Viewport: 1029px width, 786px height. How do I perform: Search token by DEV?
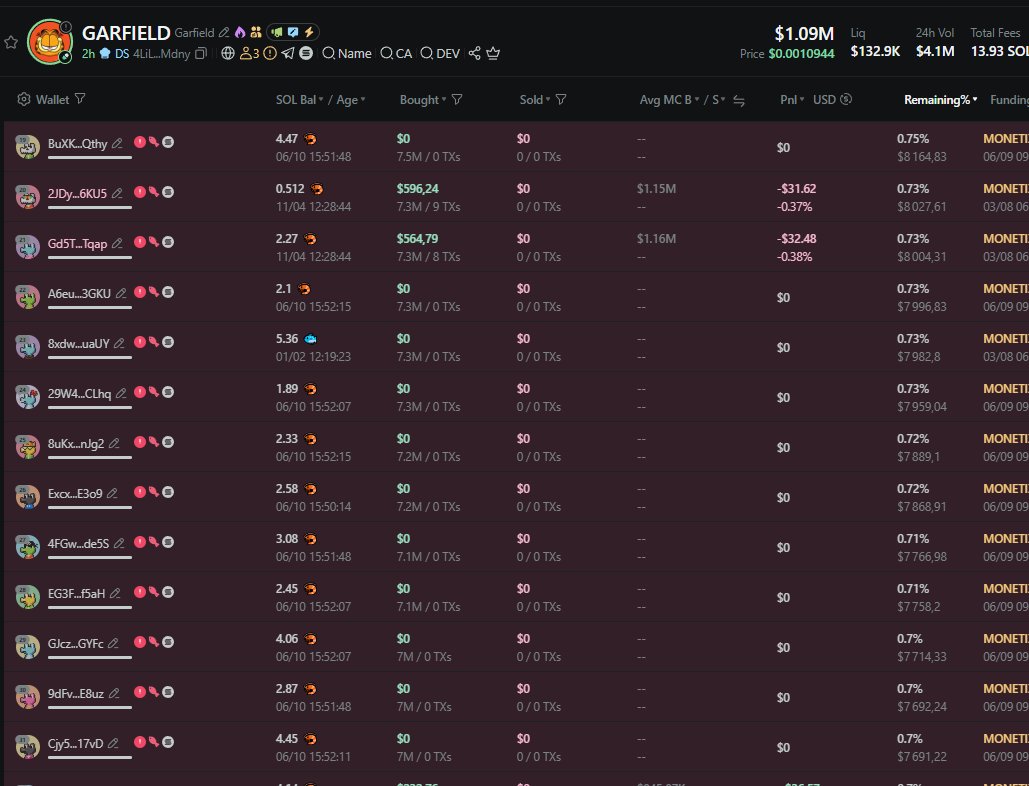[x=440, y=53]
